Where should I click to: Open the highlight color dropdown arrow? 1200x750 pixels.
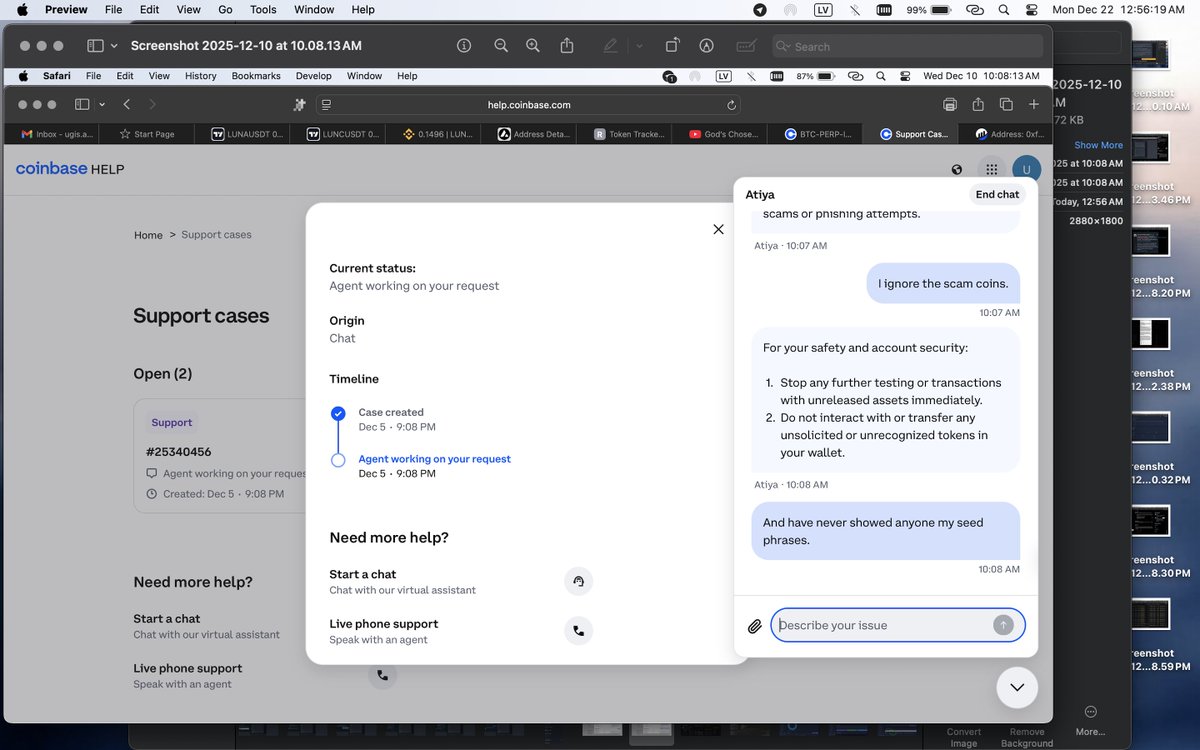click(639, 46)
